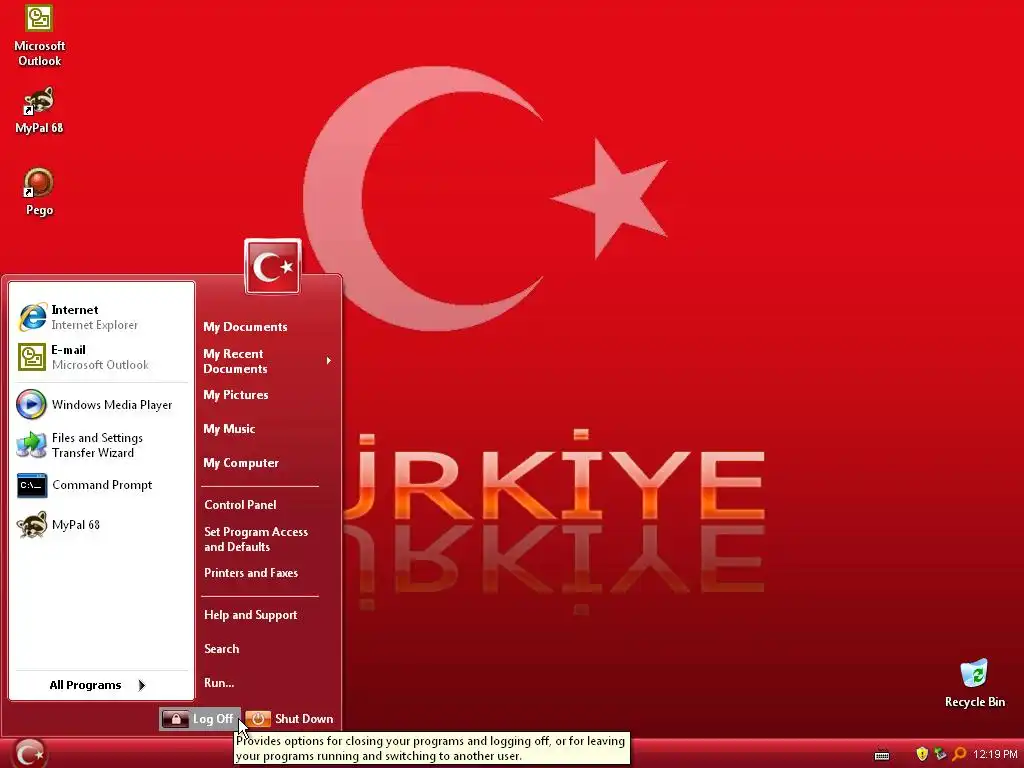This screenshot has width=1024, height=768.
Task: Click the Safely Remove Hardware tray icon
Action: [940, 754]
